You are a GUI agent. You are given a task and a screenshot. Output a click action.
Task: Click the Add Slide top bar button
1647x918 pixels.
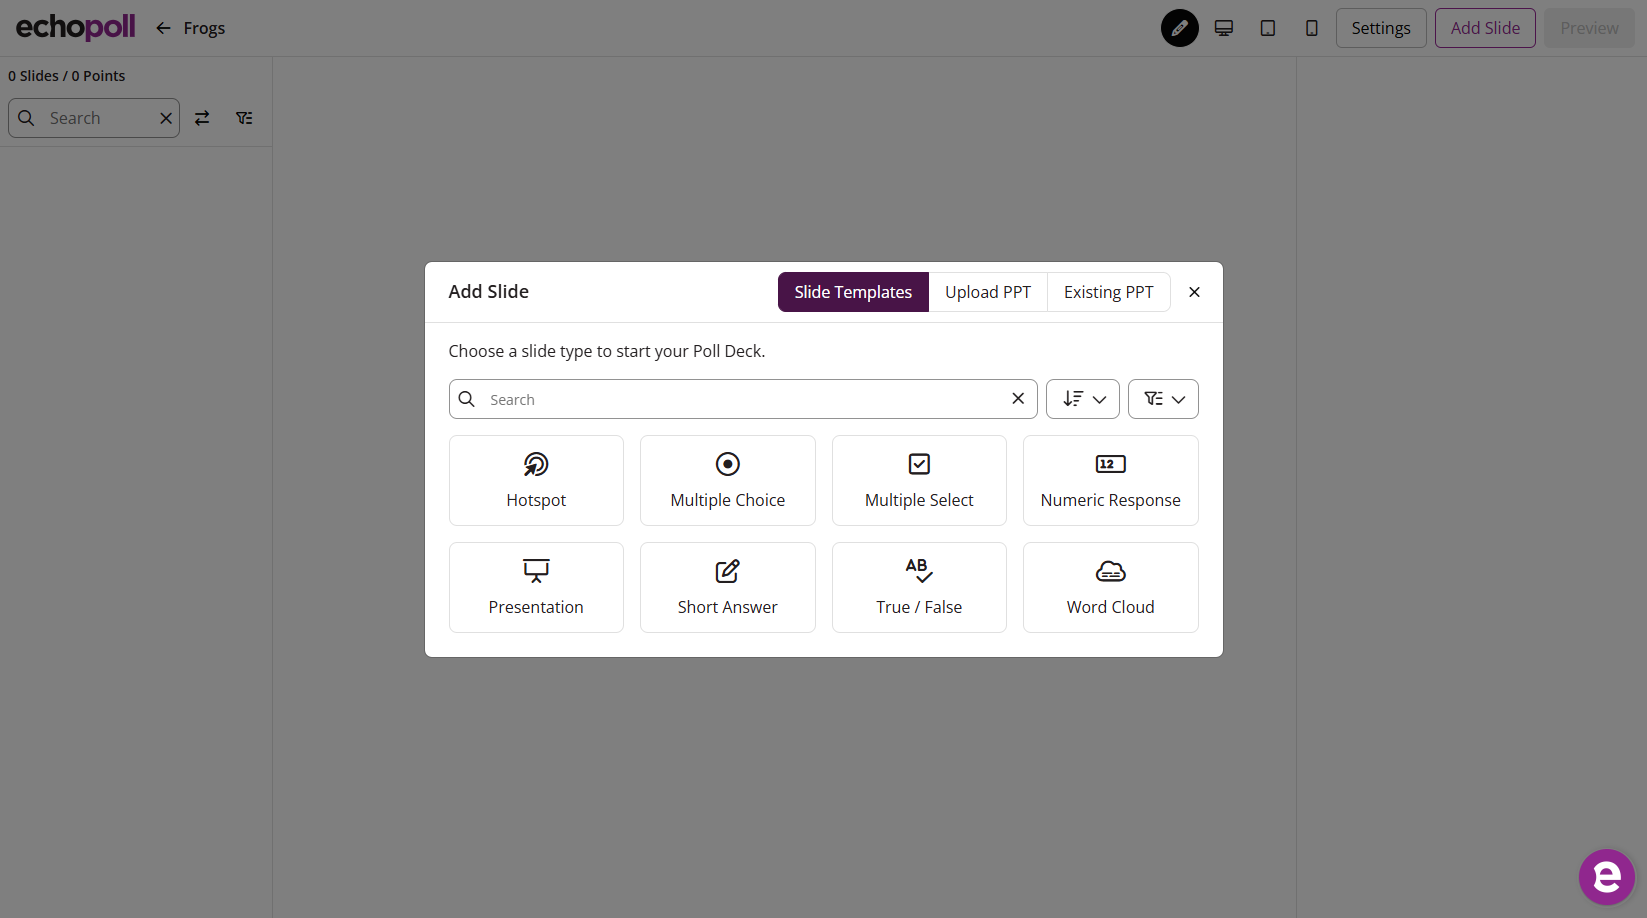tap(1484, 28)
